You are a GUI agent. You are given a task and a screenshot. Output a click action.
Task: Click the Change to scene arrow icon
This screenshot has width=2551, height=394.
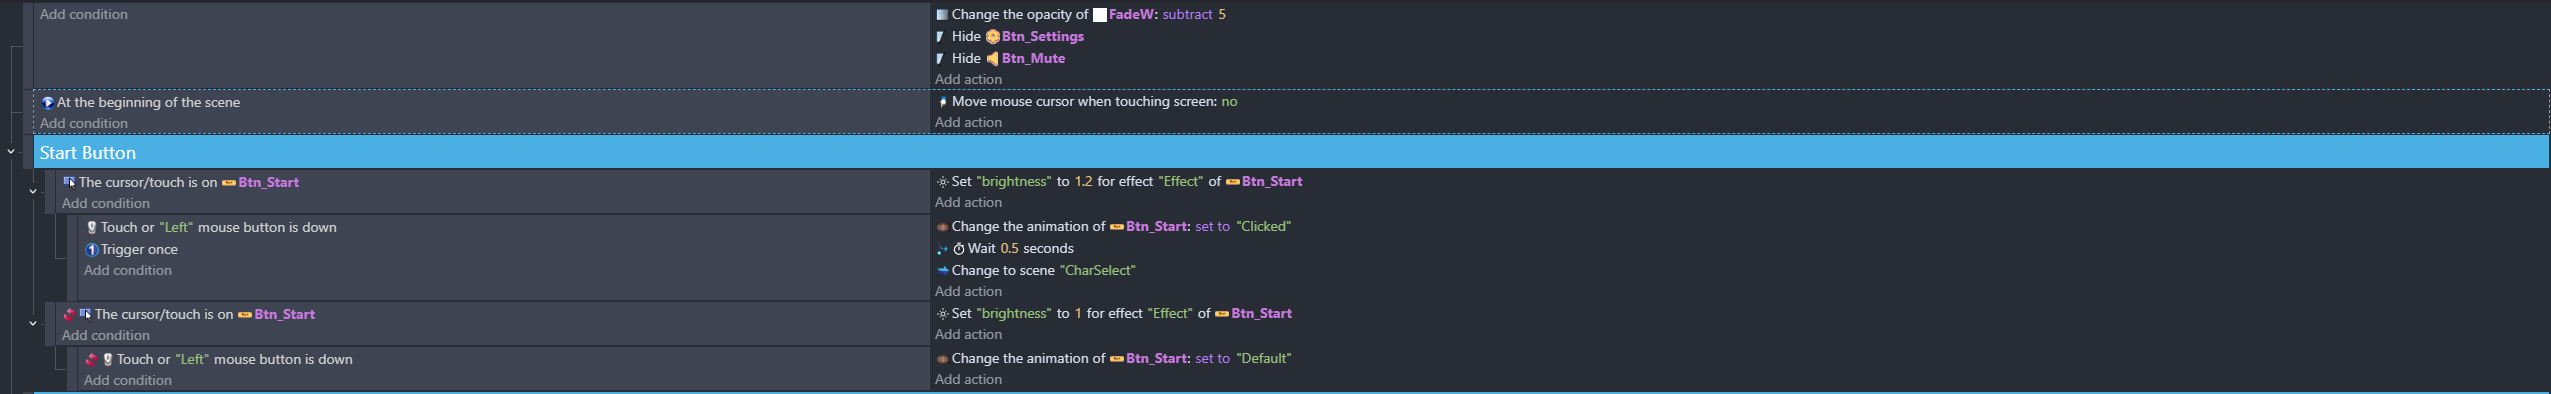tap(942, 271)
